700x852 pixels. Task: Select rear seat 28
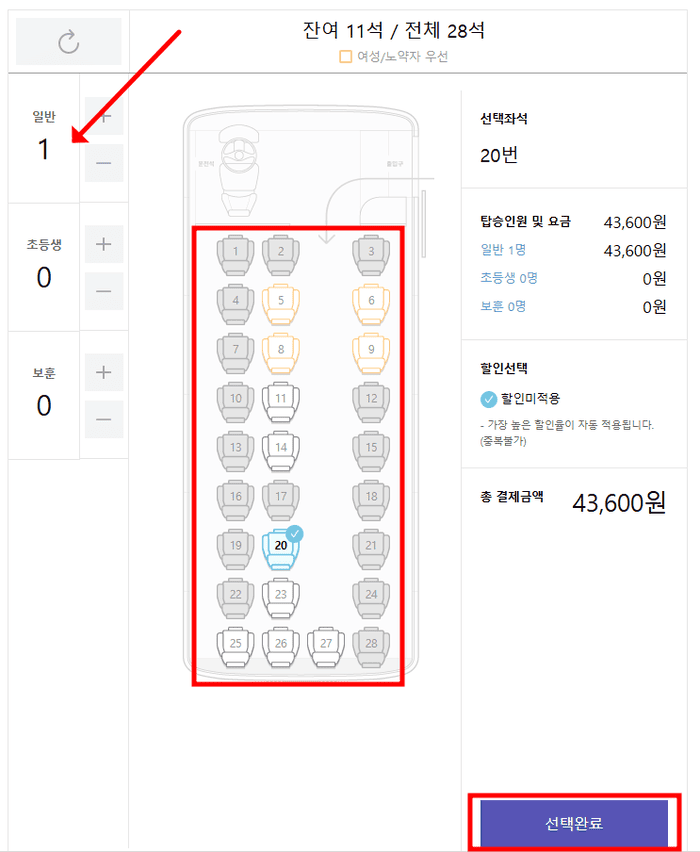pos(371,644)
